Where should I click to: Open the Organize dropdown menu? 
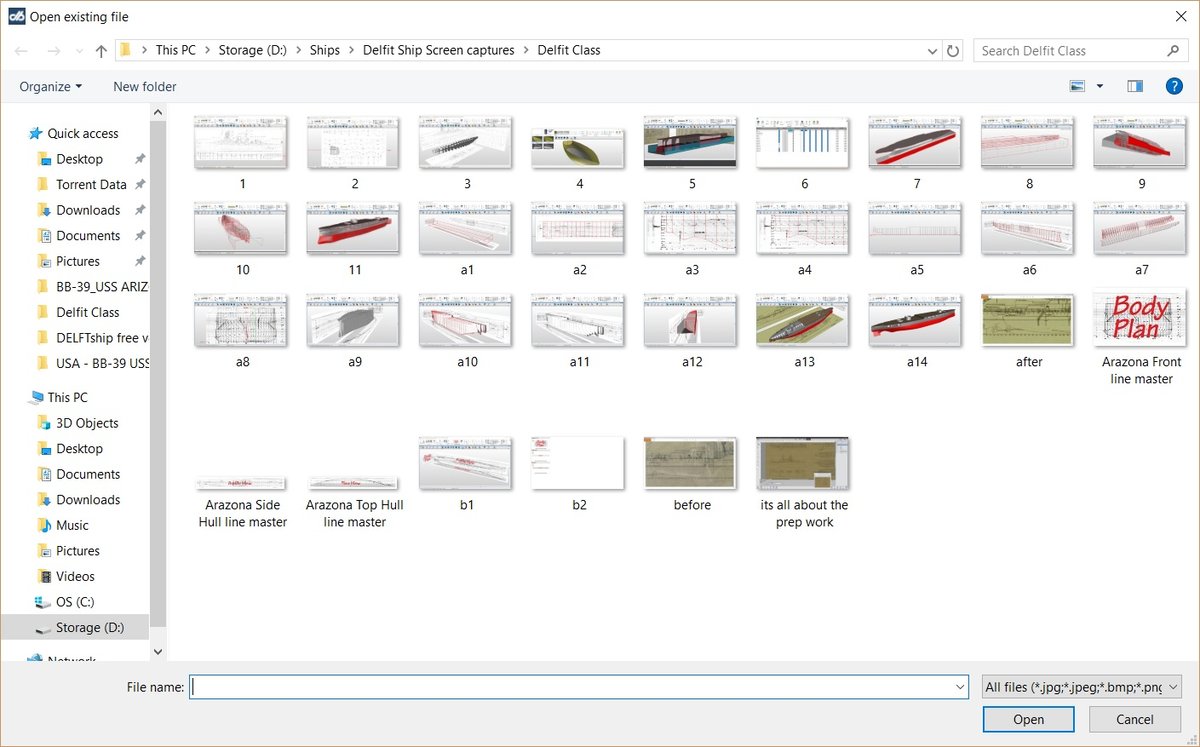[51, 87]
